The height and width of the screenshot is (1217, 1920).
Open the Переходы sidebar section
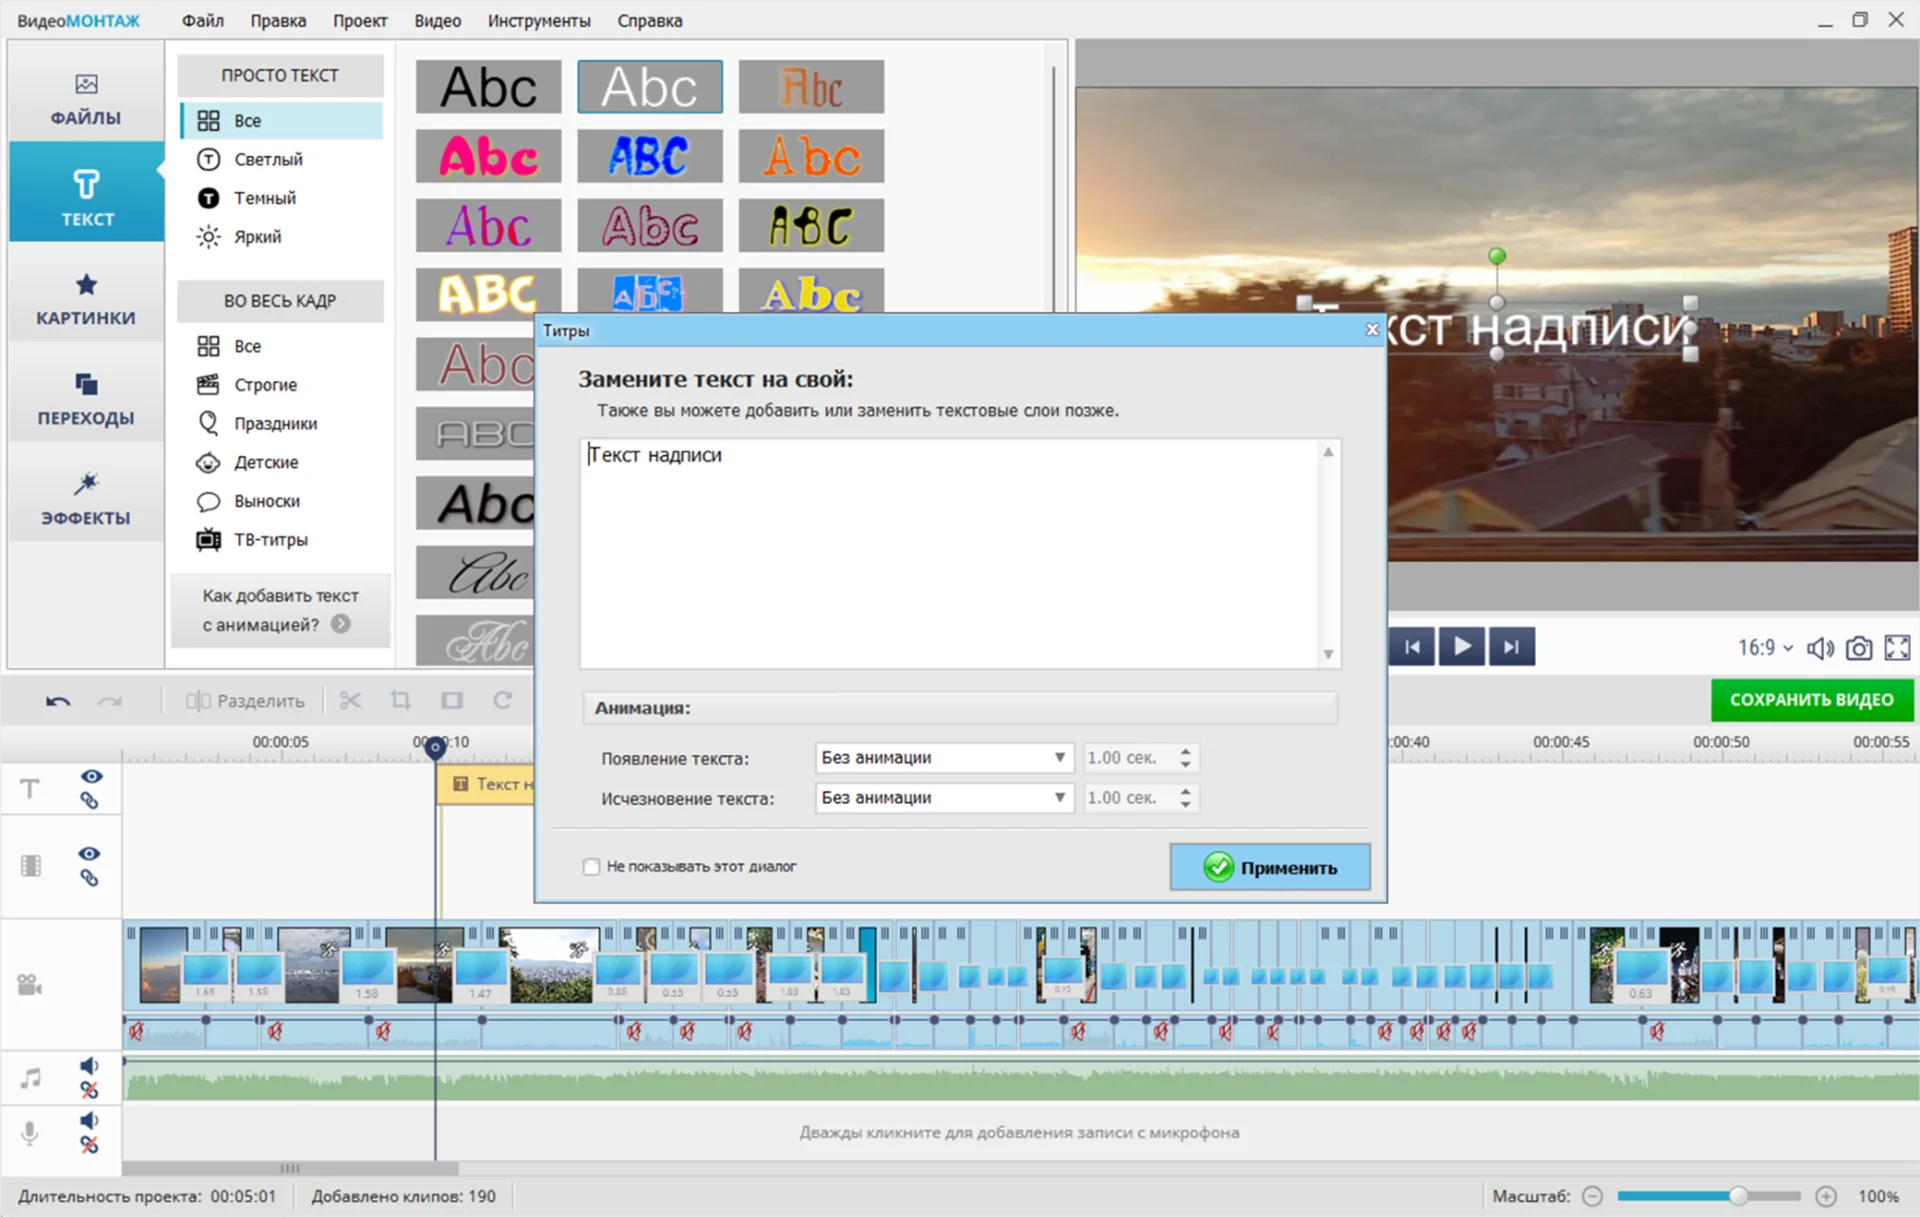click(86, 398)
